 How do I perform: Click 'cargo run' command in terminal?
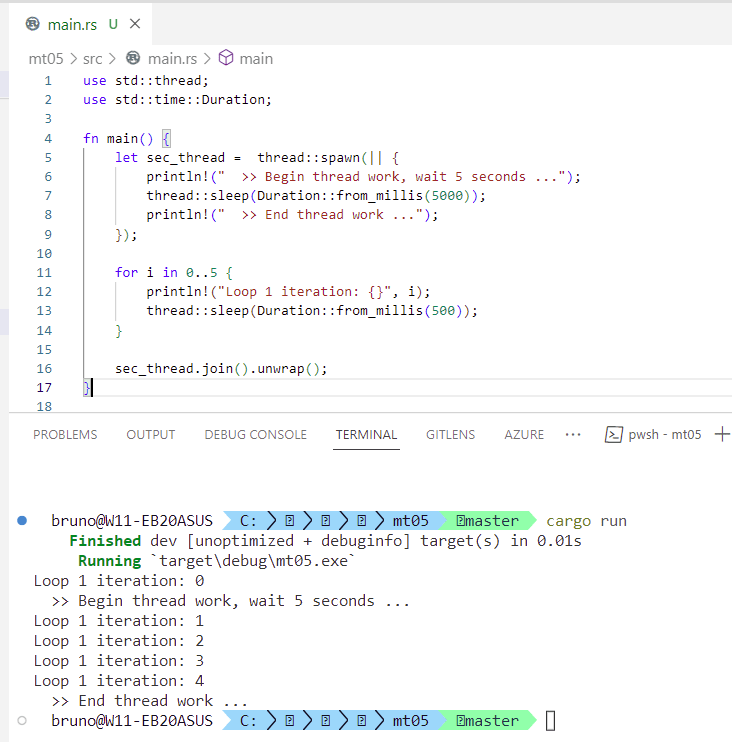[586, 521]
